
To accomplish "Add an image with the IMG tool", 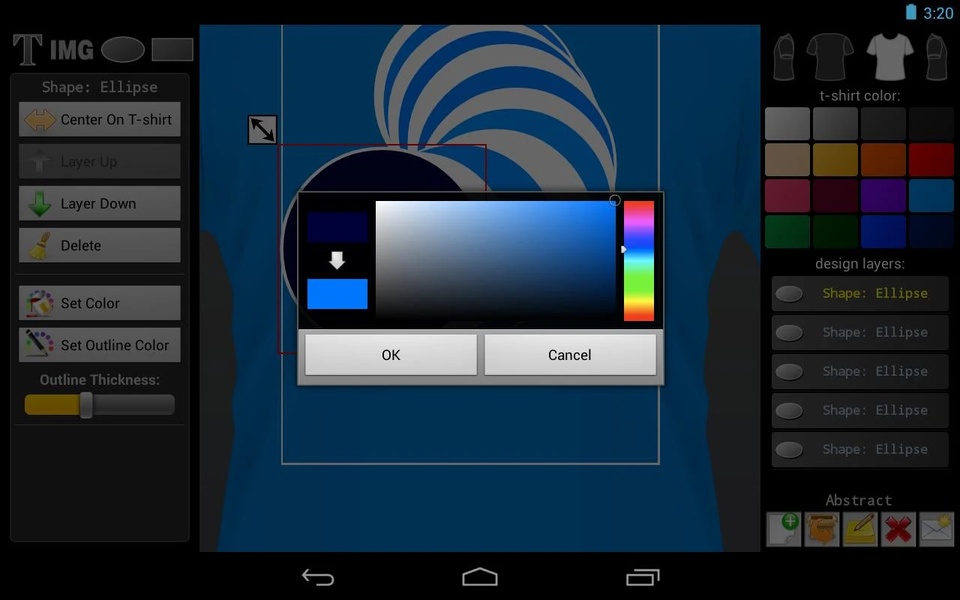I will pos(72,50).
